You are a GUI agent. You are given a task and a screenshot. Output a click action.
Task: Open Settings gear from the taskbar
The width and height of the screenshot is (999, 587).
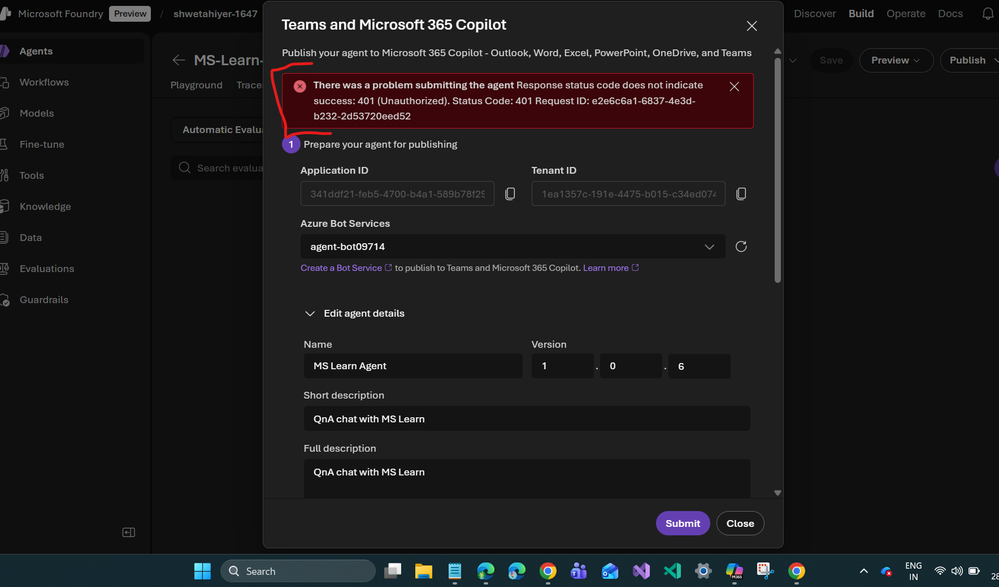[703, 571]
